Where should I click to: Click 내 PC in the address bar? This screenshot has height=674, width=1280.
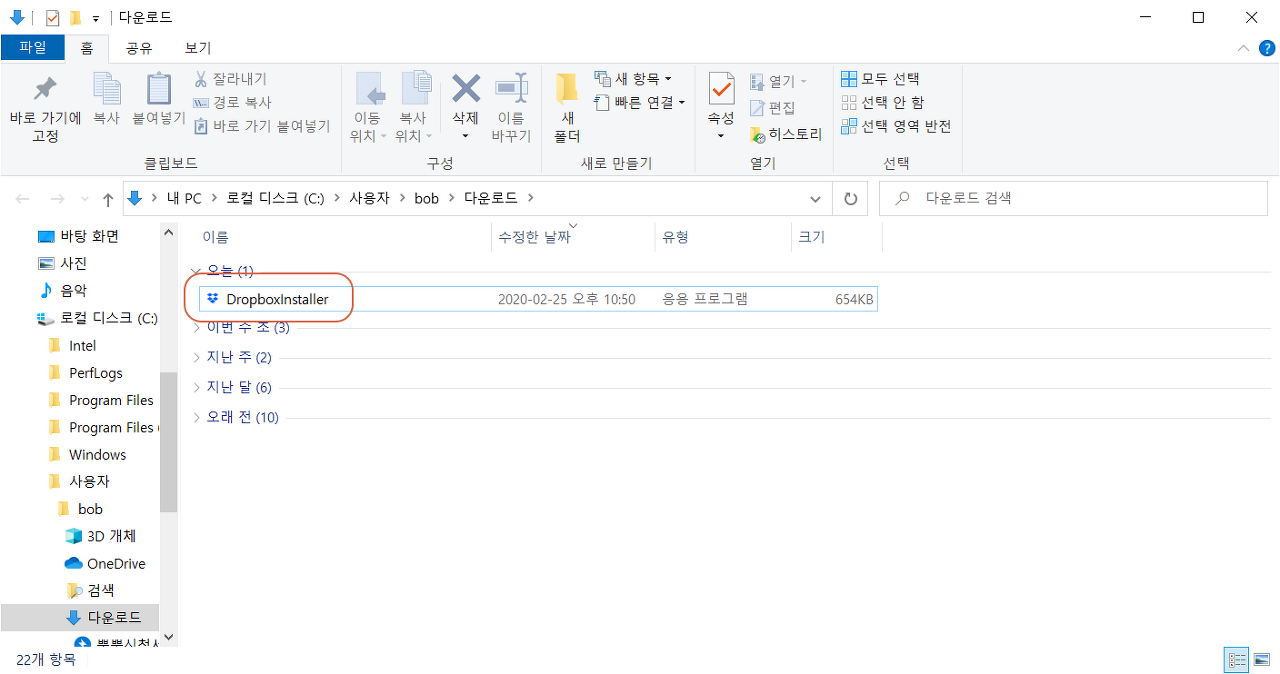point(184,198)
